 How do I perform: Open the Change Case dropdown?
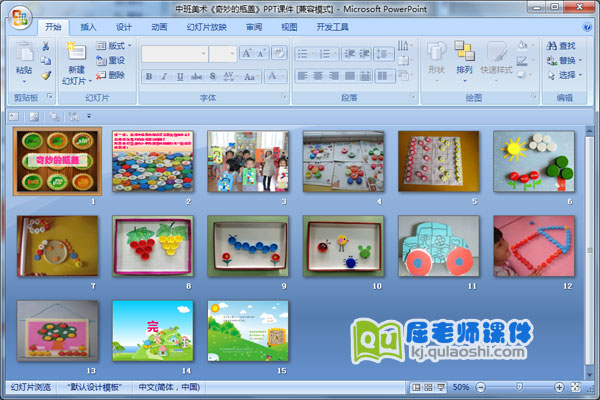251,76
